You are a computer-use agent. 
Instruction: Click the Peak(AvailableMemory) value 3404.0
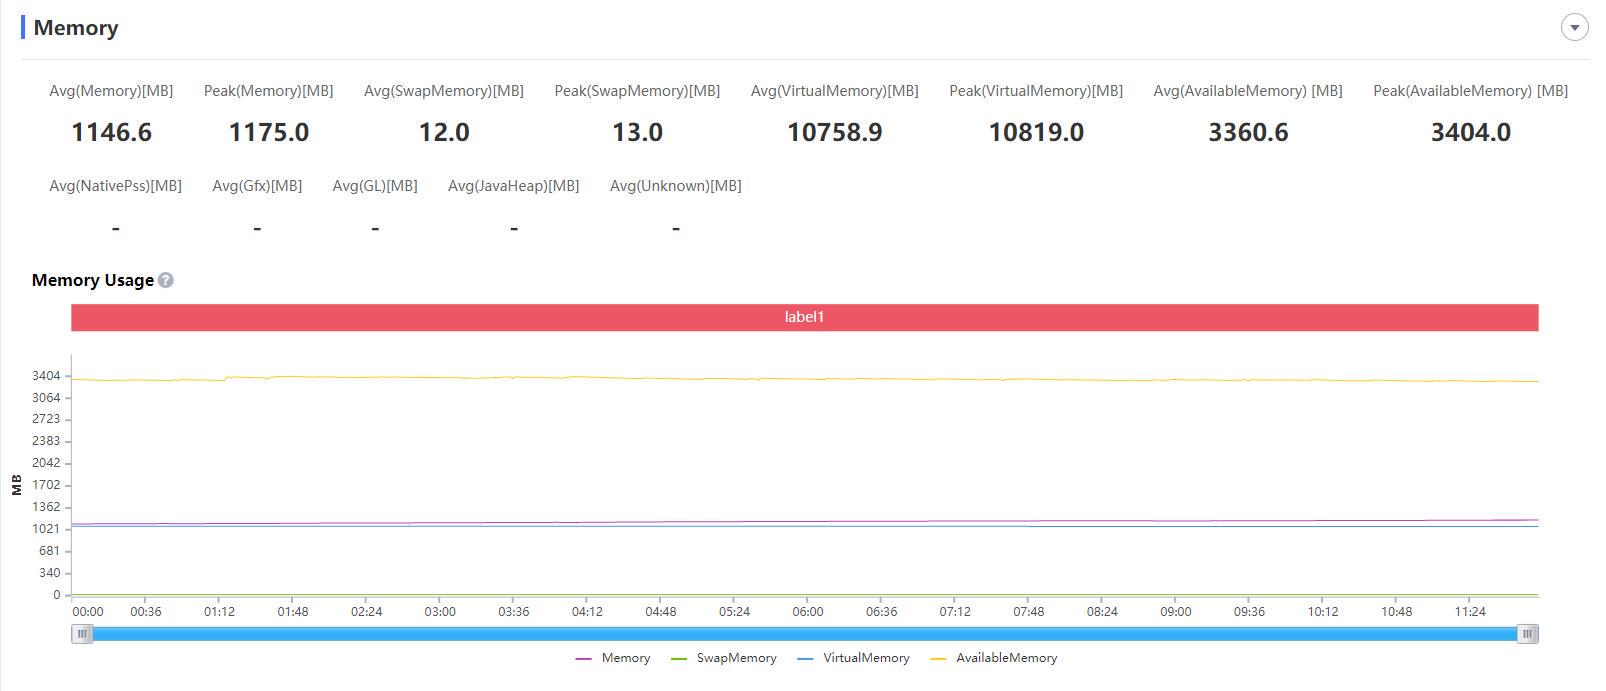[1470, 132]
